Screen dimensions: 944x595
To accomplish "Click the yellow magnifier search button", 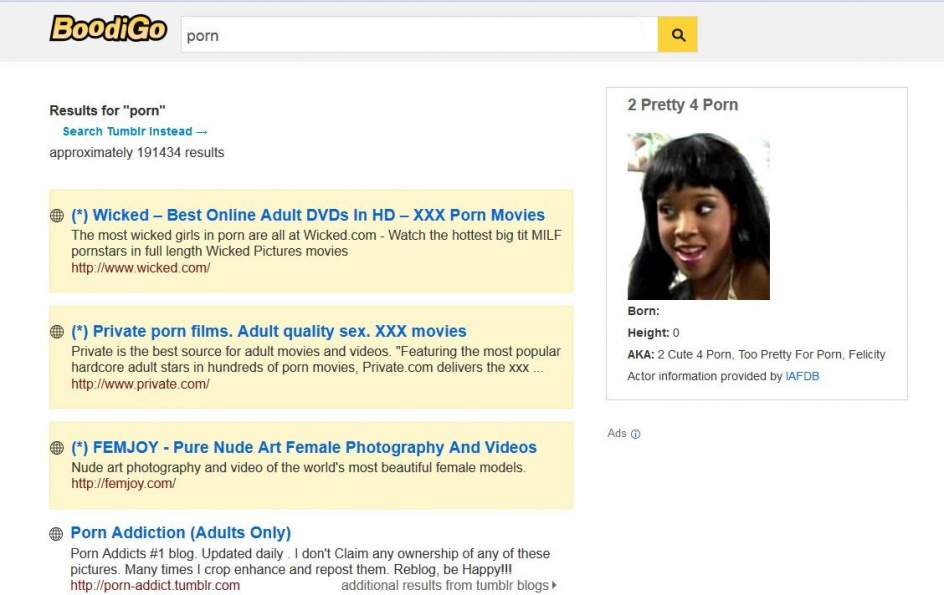I will click(677, 34).
